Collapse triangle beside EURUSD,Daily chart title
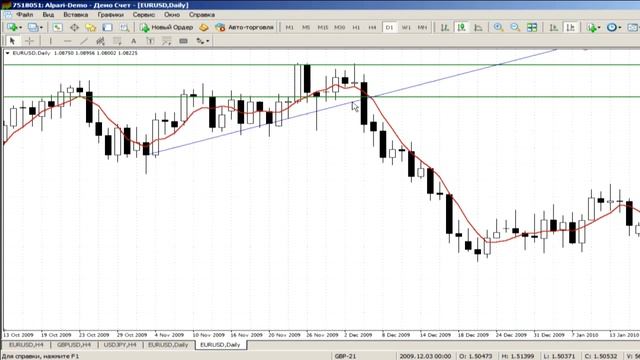Screen dimensions: 640x360 (x=7, y=53)
